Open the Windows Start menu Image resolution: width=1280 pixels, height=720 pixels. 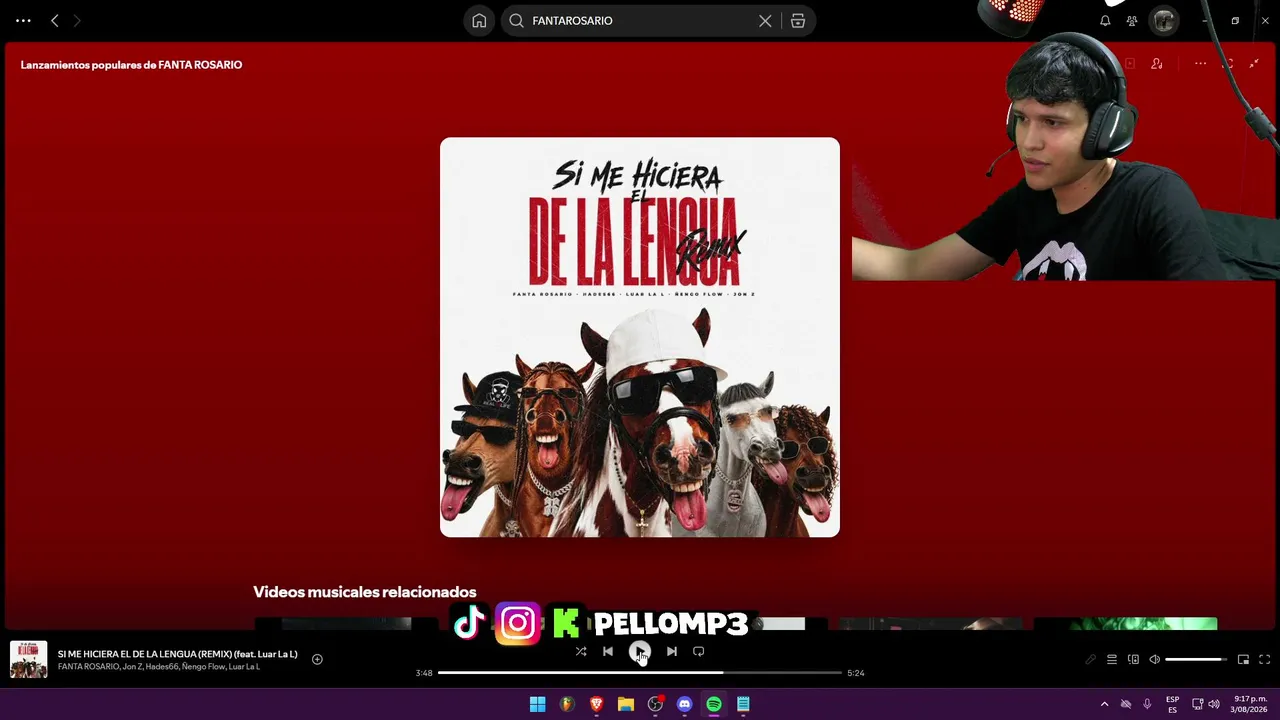tap(537, 704)
